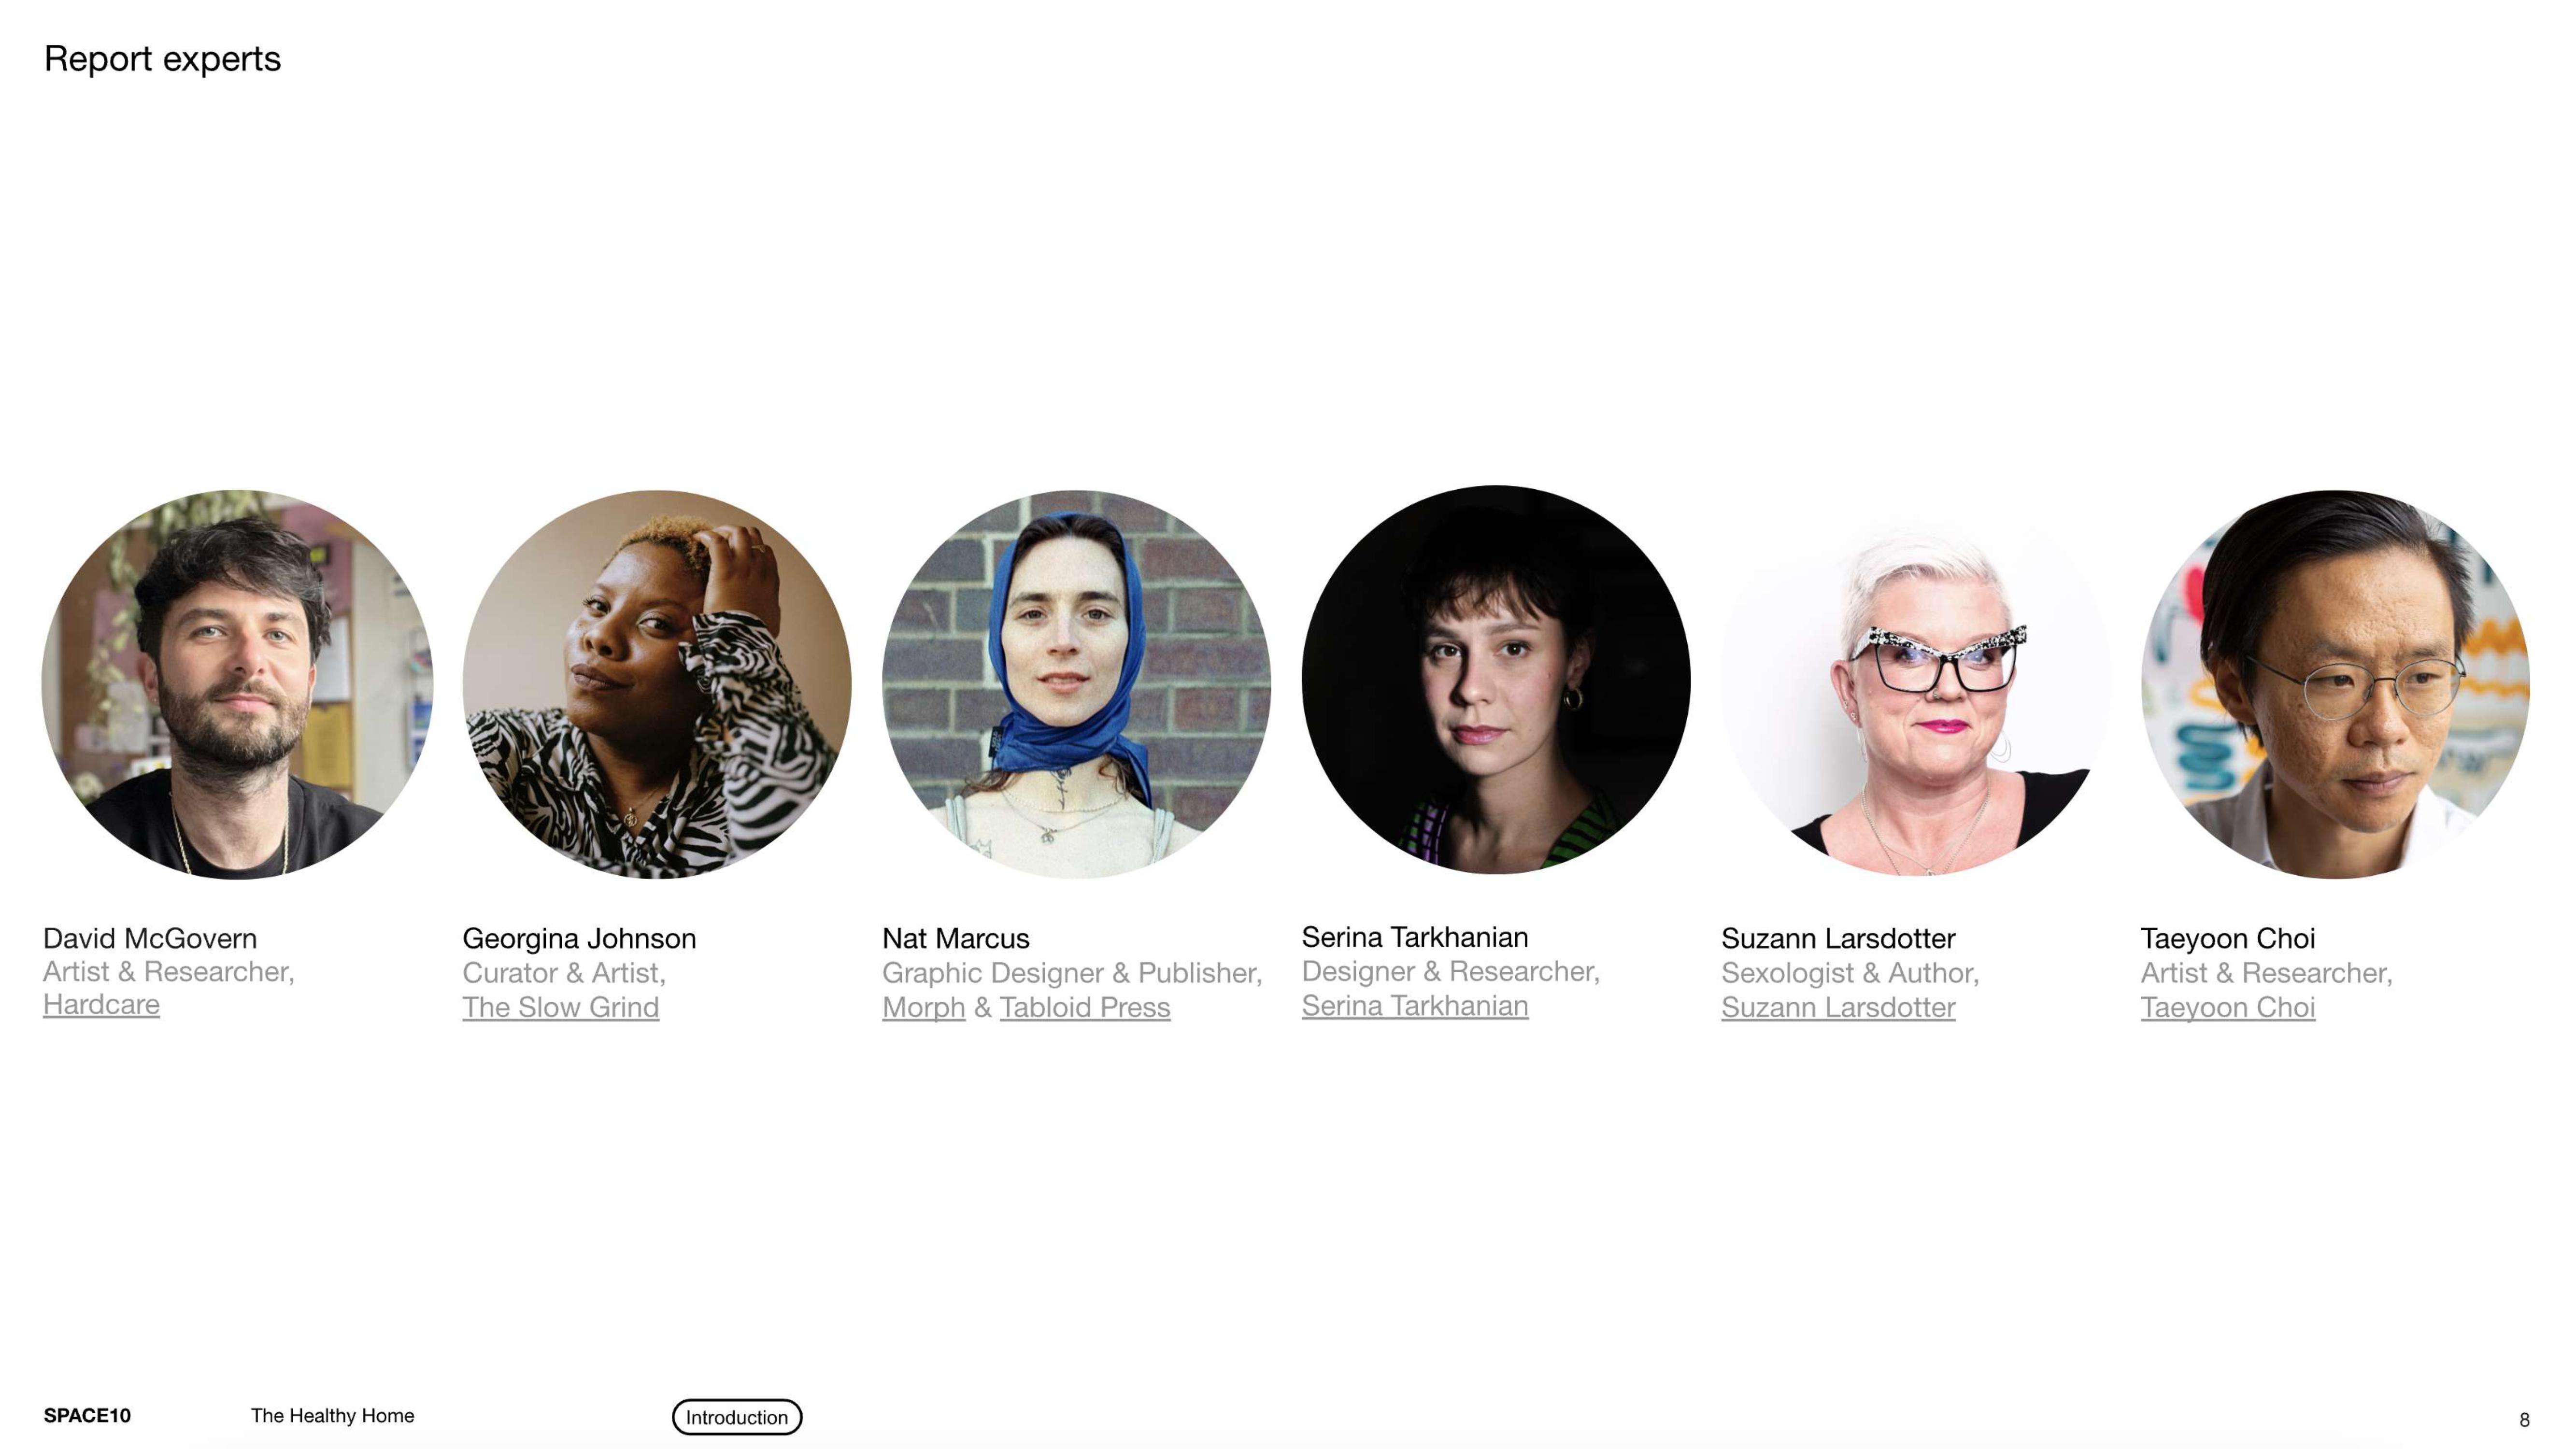Viewport: 2576px width, 1449px height.
Task: Click the SPACE10 logo text
Action: pyautogui.click(x=87, y=1415)
